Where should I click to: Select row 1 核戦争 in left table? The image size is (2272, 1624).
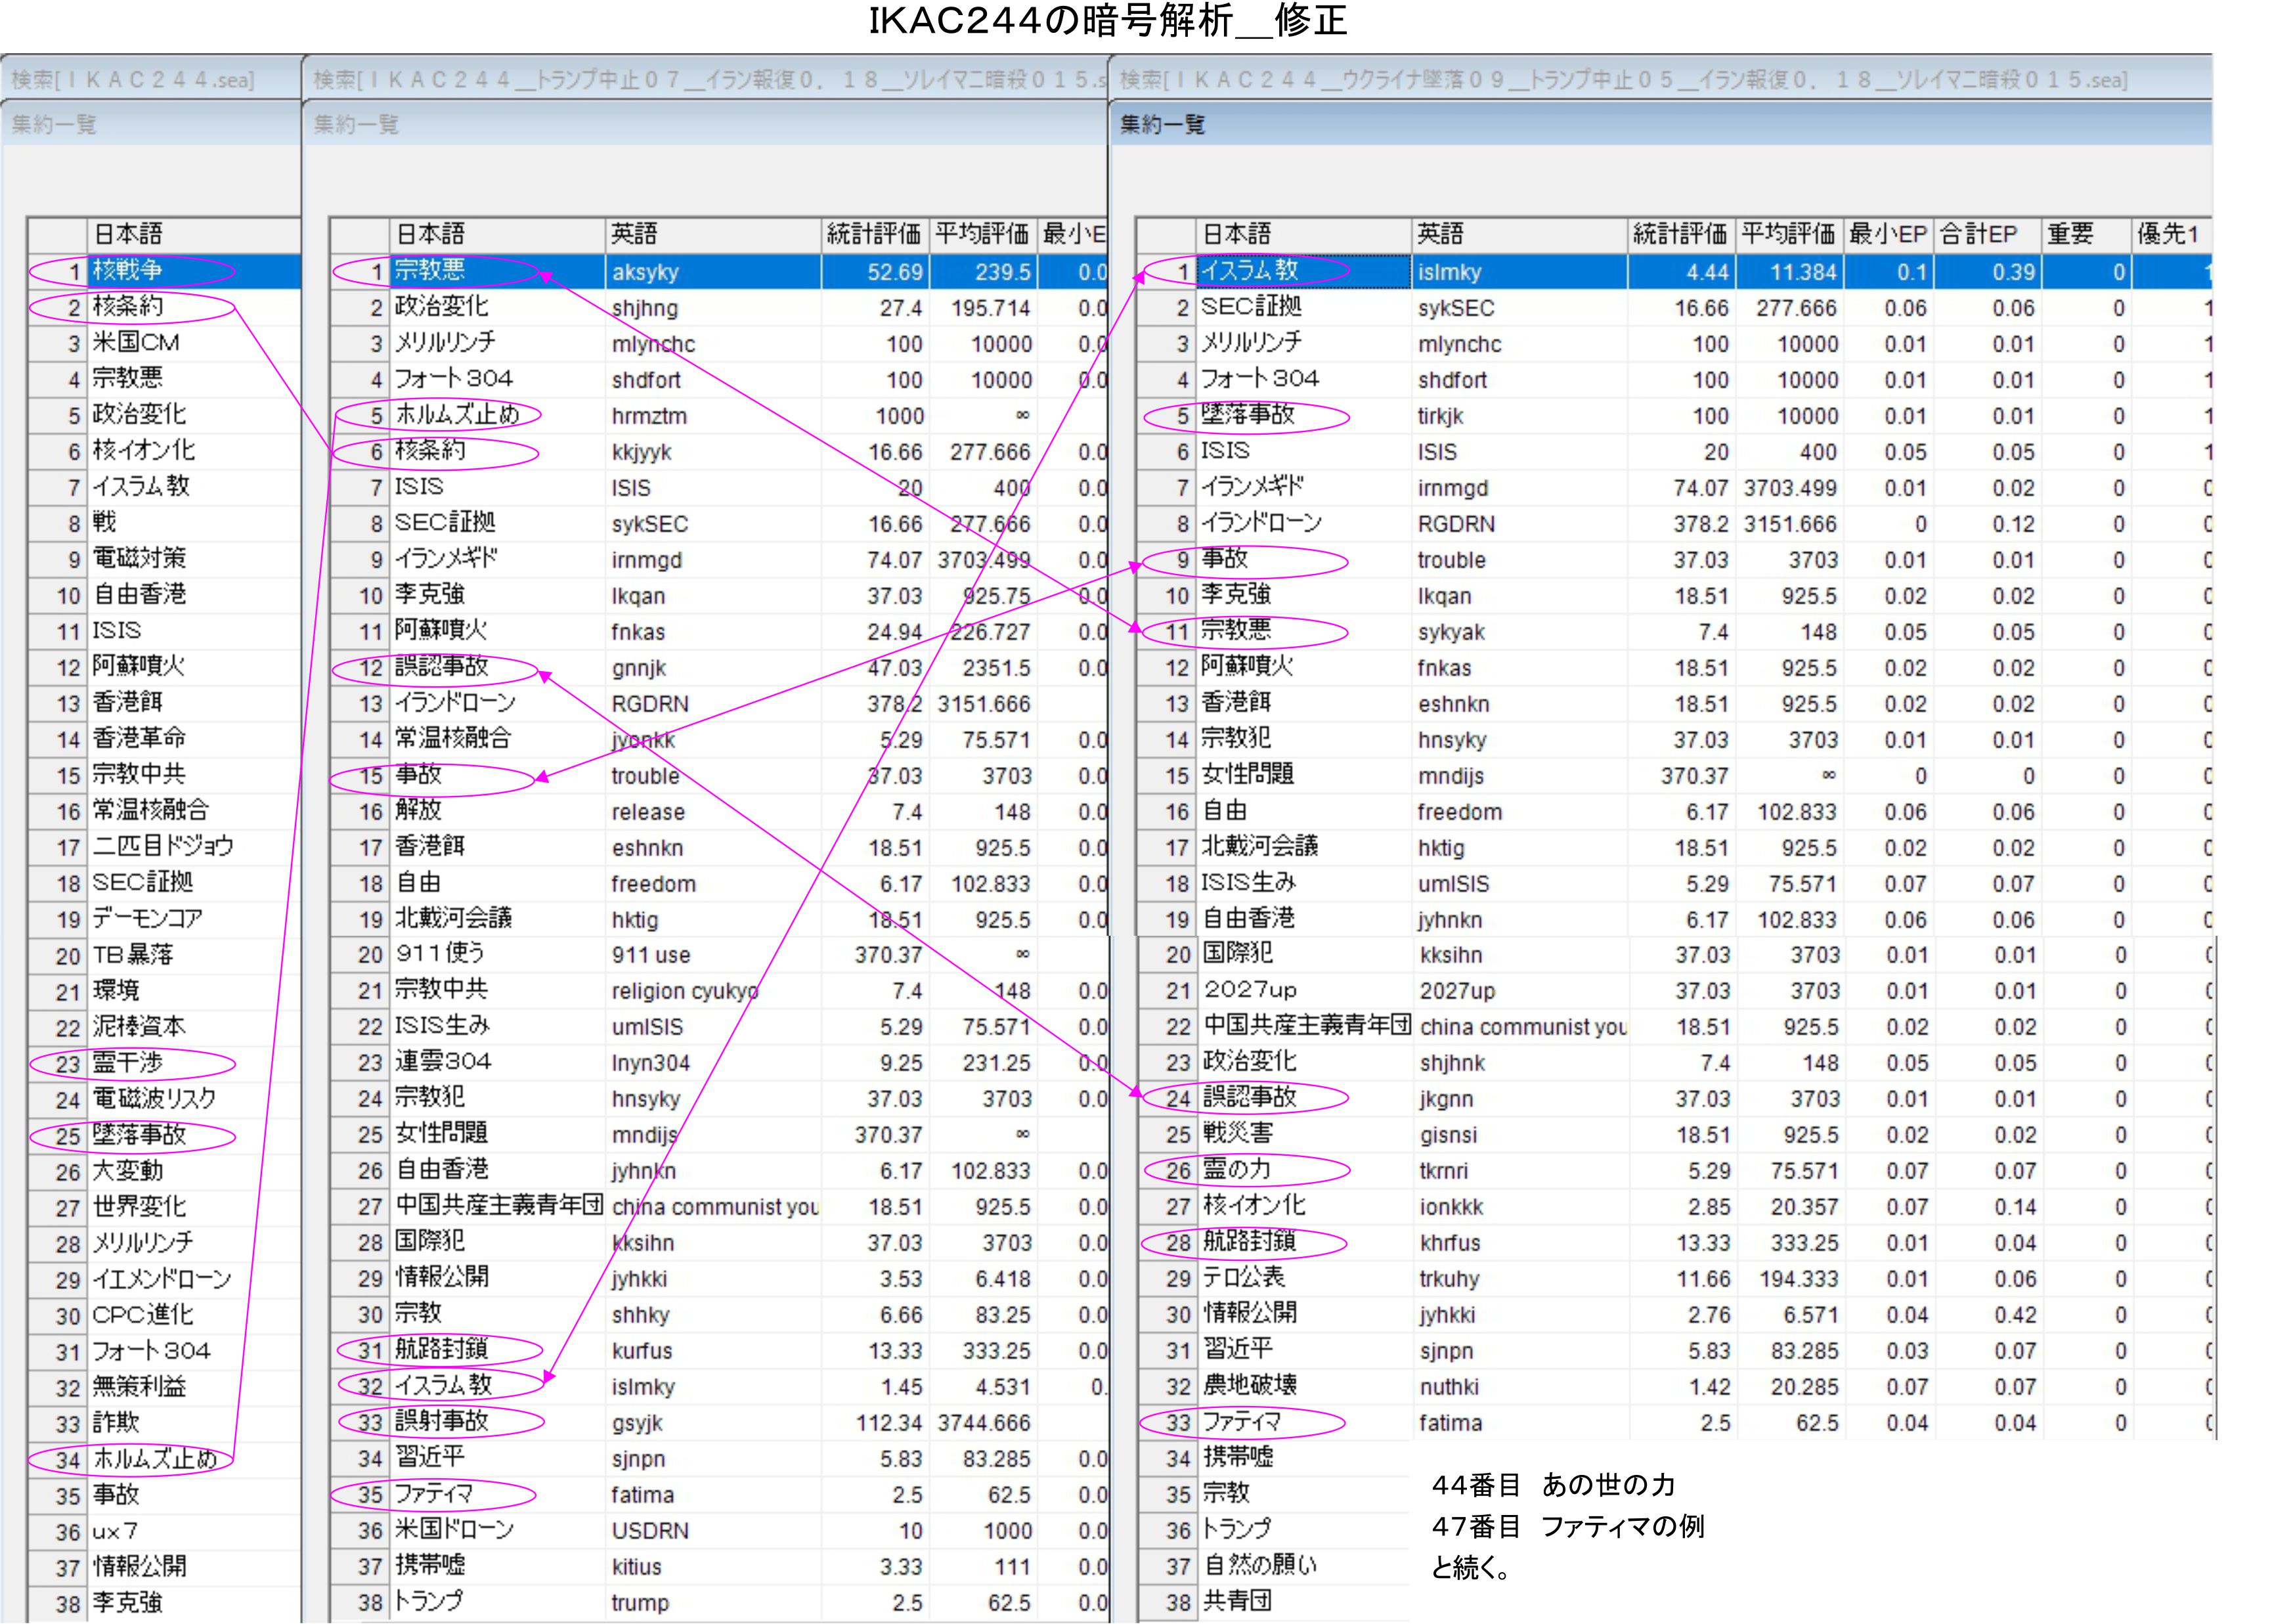click(127, 271)
